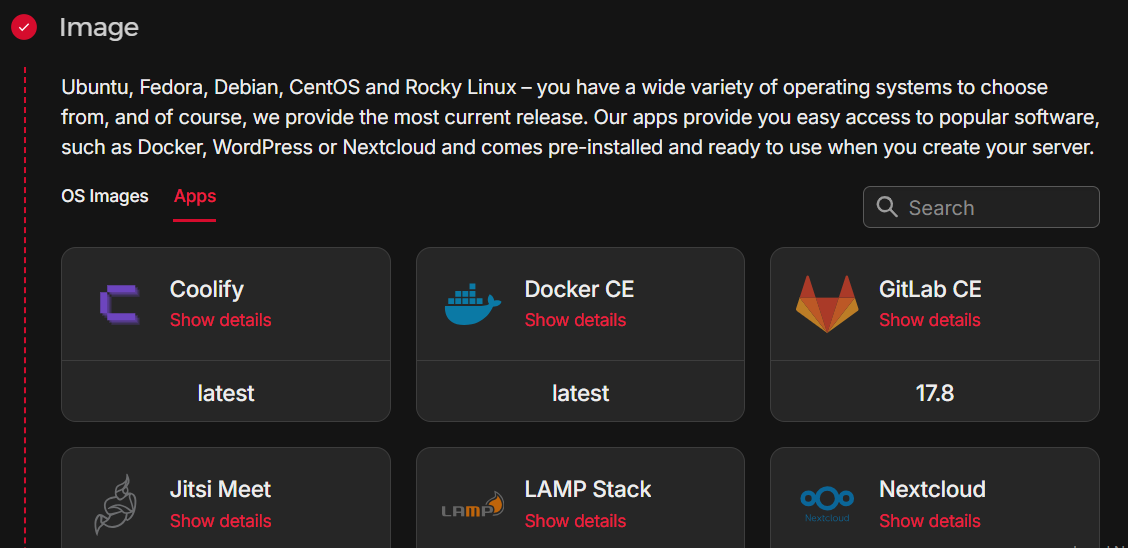Click the Jitsi Meet logo icon
Viewport: 1128px width, 548px height.
coord(113,505)
